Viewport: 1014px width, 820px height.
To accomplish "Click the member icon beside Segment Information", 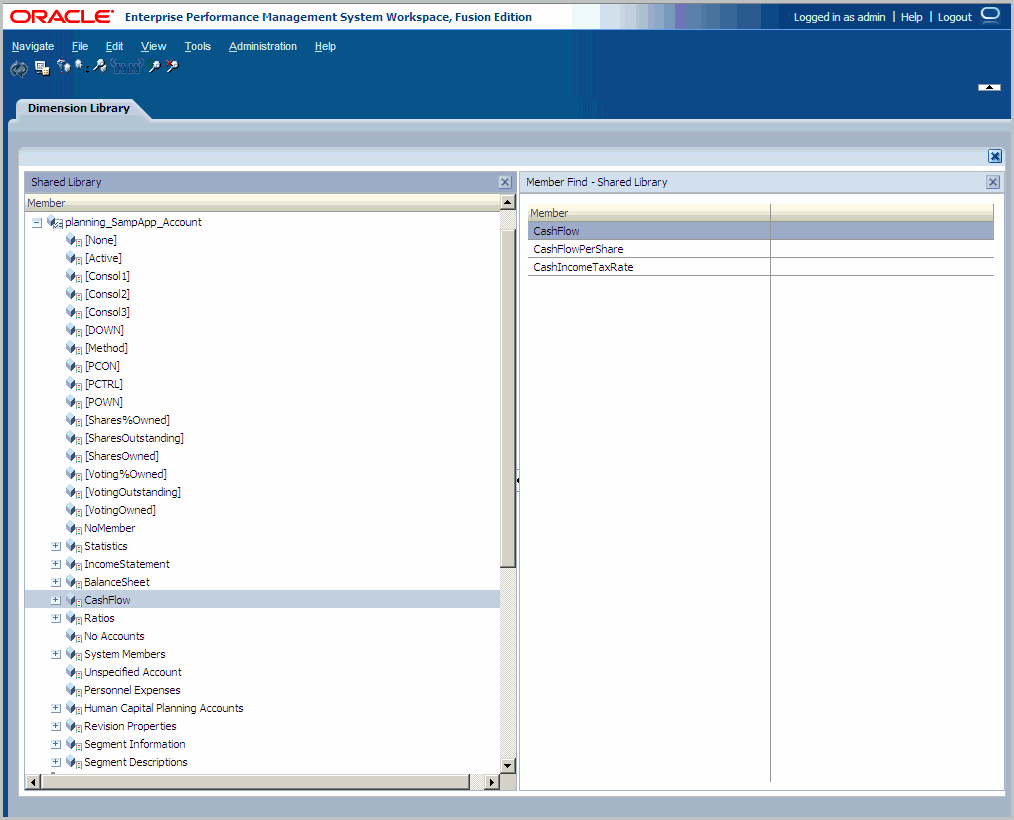I will (x=74, y=744).
